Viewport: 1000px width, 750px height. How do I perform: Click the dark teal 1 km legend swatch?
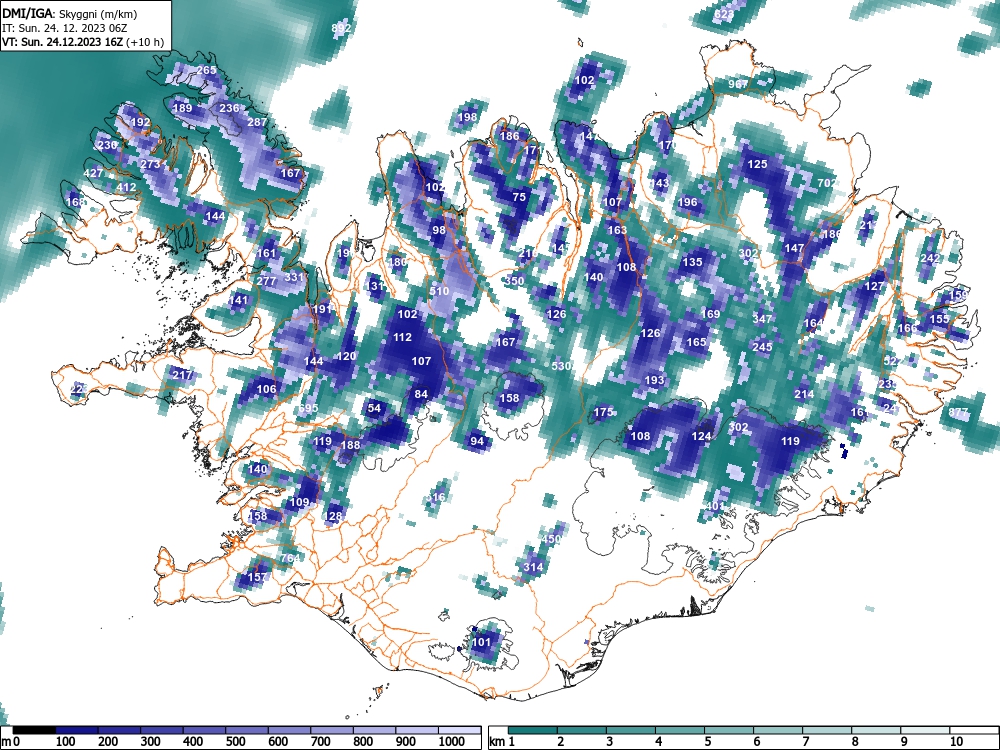(533, 730)
